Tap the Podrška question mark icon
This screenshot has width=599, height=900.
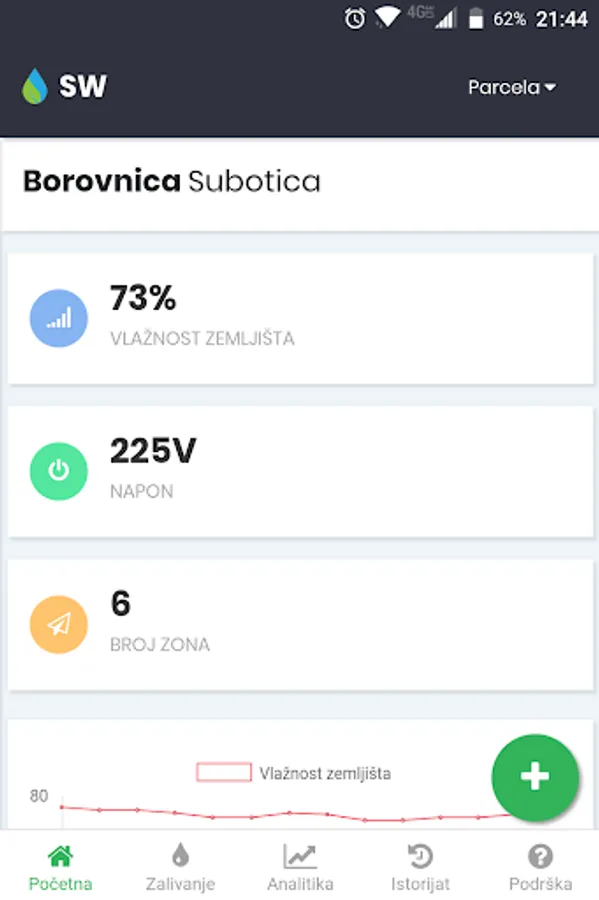click(541, 858)
